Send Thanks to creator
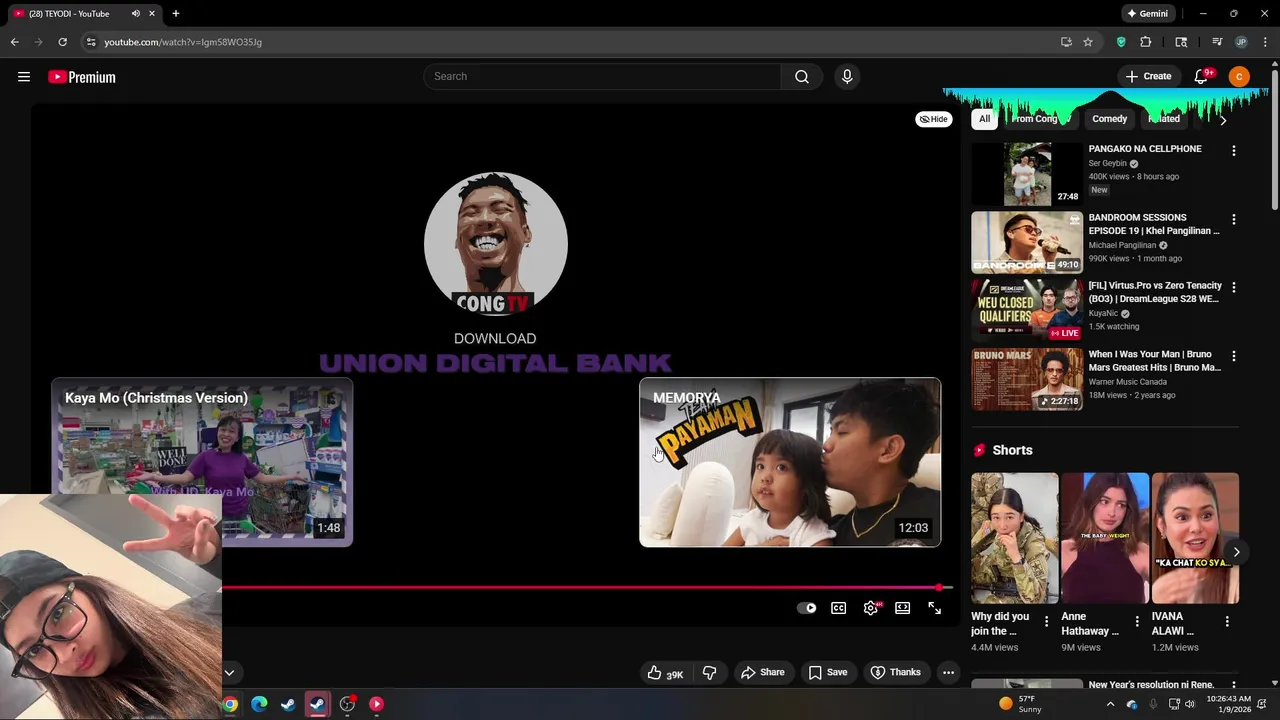This screenshot has height=720, width=1280. point(895,673)
